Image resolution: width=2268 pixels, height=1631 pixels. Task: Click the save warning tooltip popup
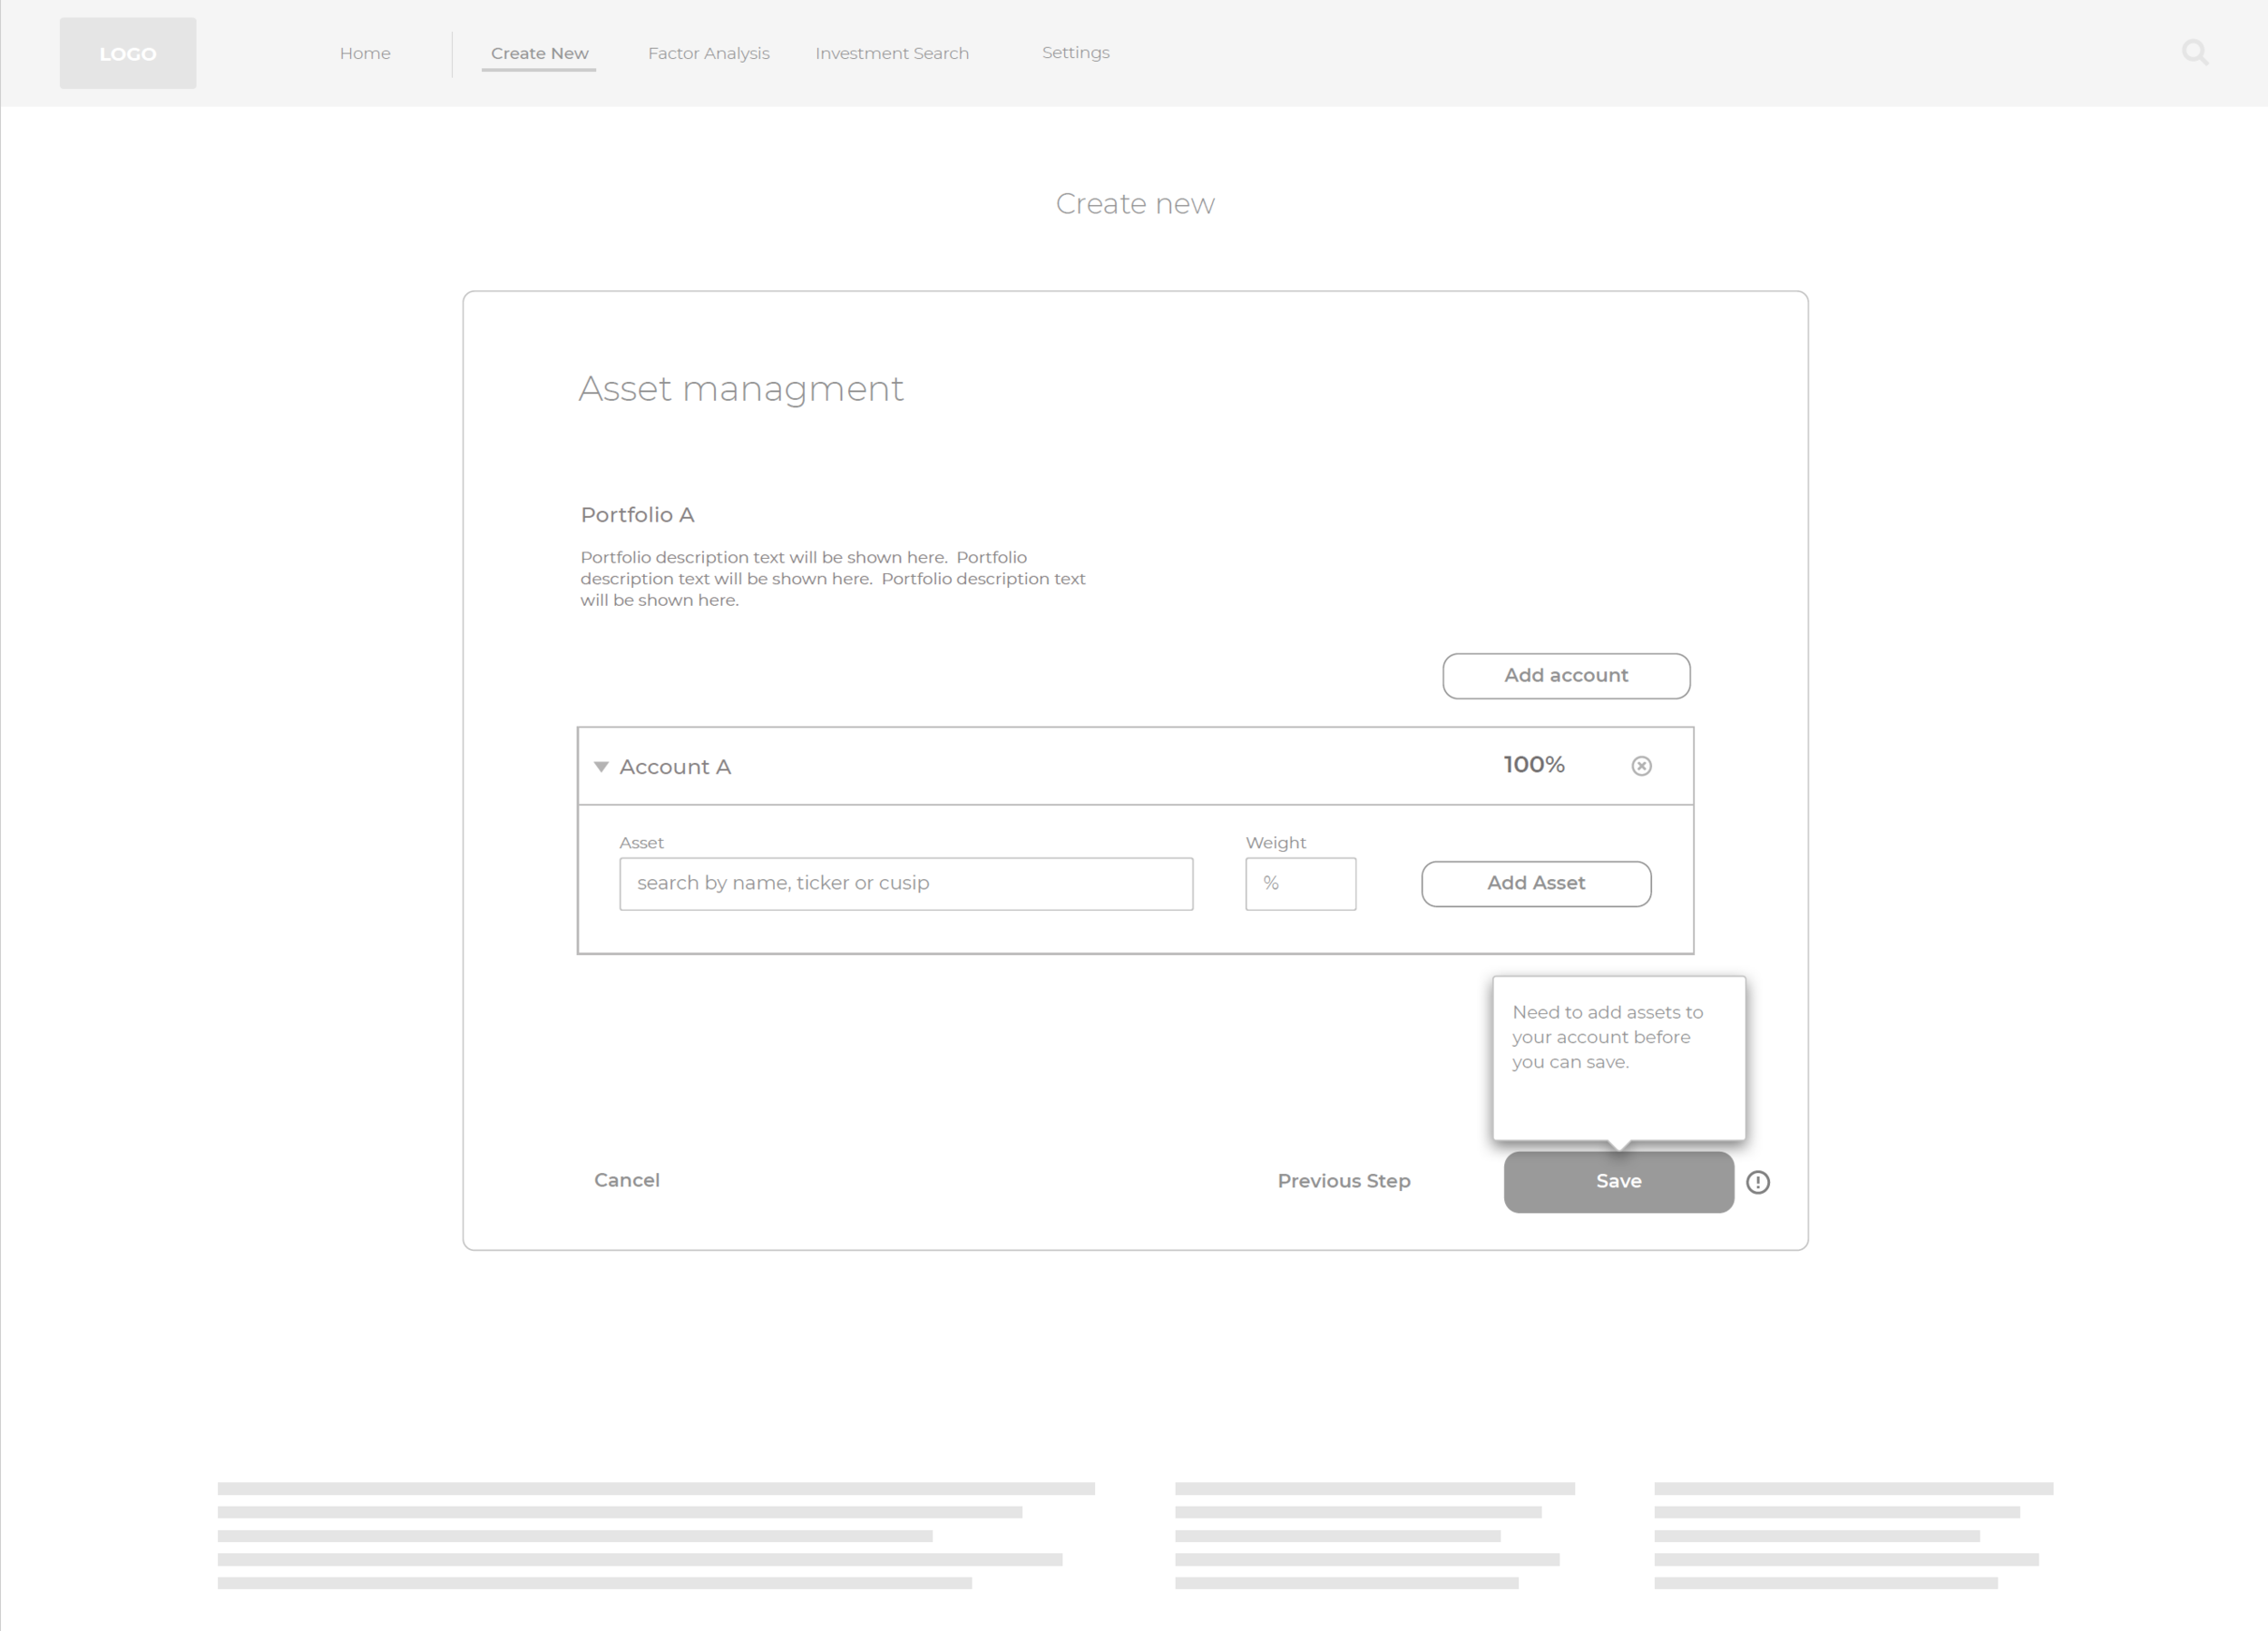pyautogui.click(x=1618, y=1057)
